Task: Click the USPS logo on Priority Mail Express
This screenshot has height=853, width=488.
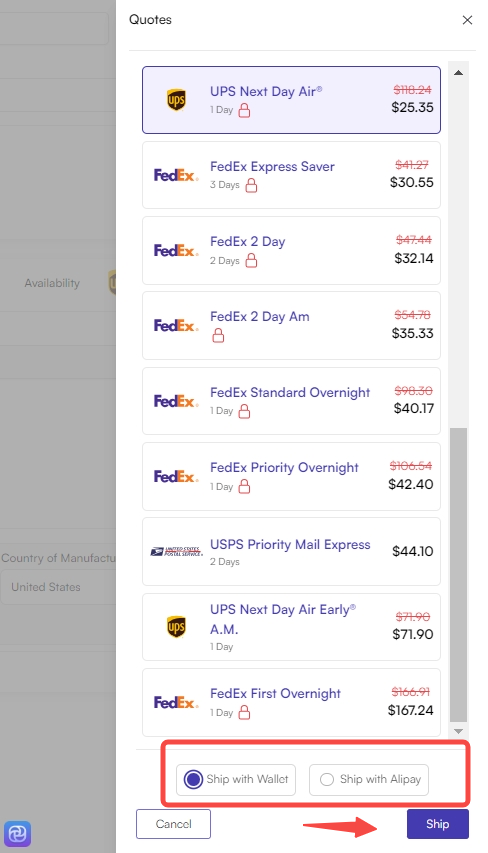Action: pyautogui.click(x=176, y=552)
